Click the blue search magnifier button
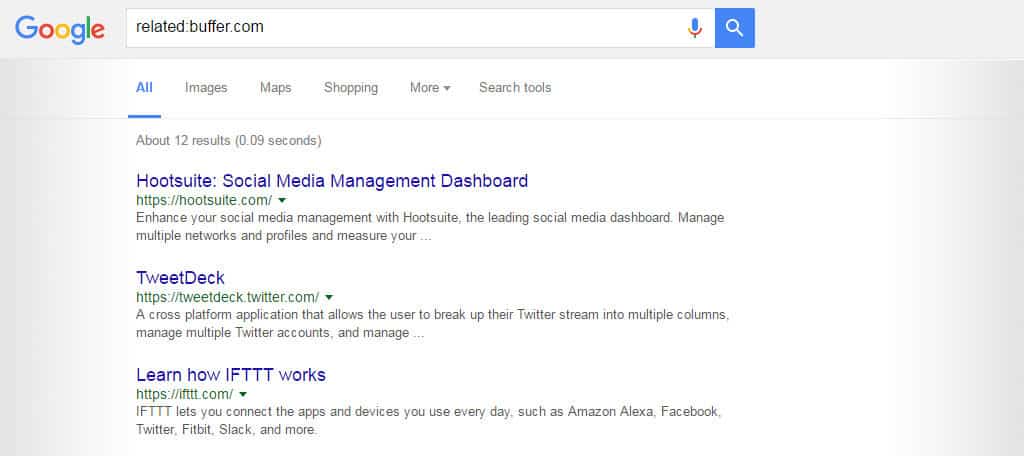 point(735,27)
